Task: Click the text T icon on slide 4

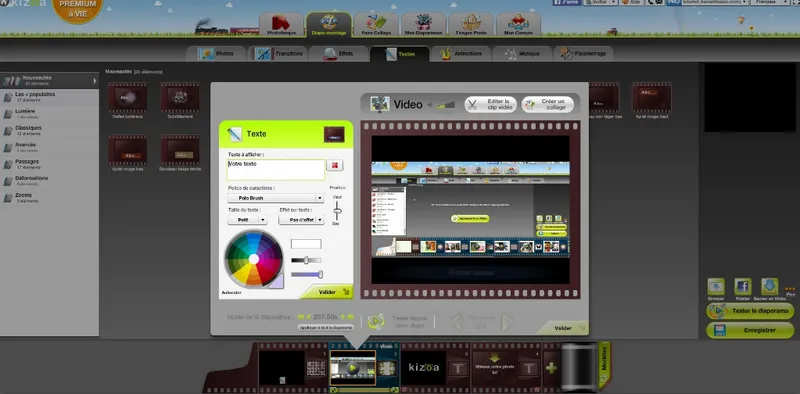Action: pos(529,368)
